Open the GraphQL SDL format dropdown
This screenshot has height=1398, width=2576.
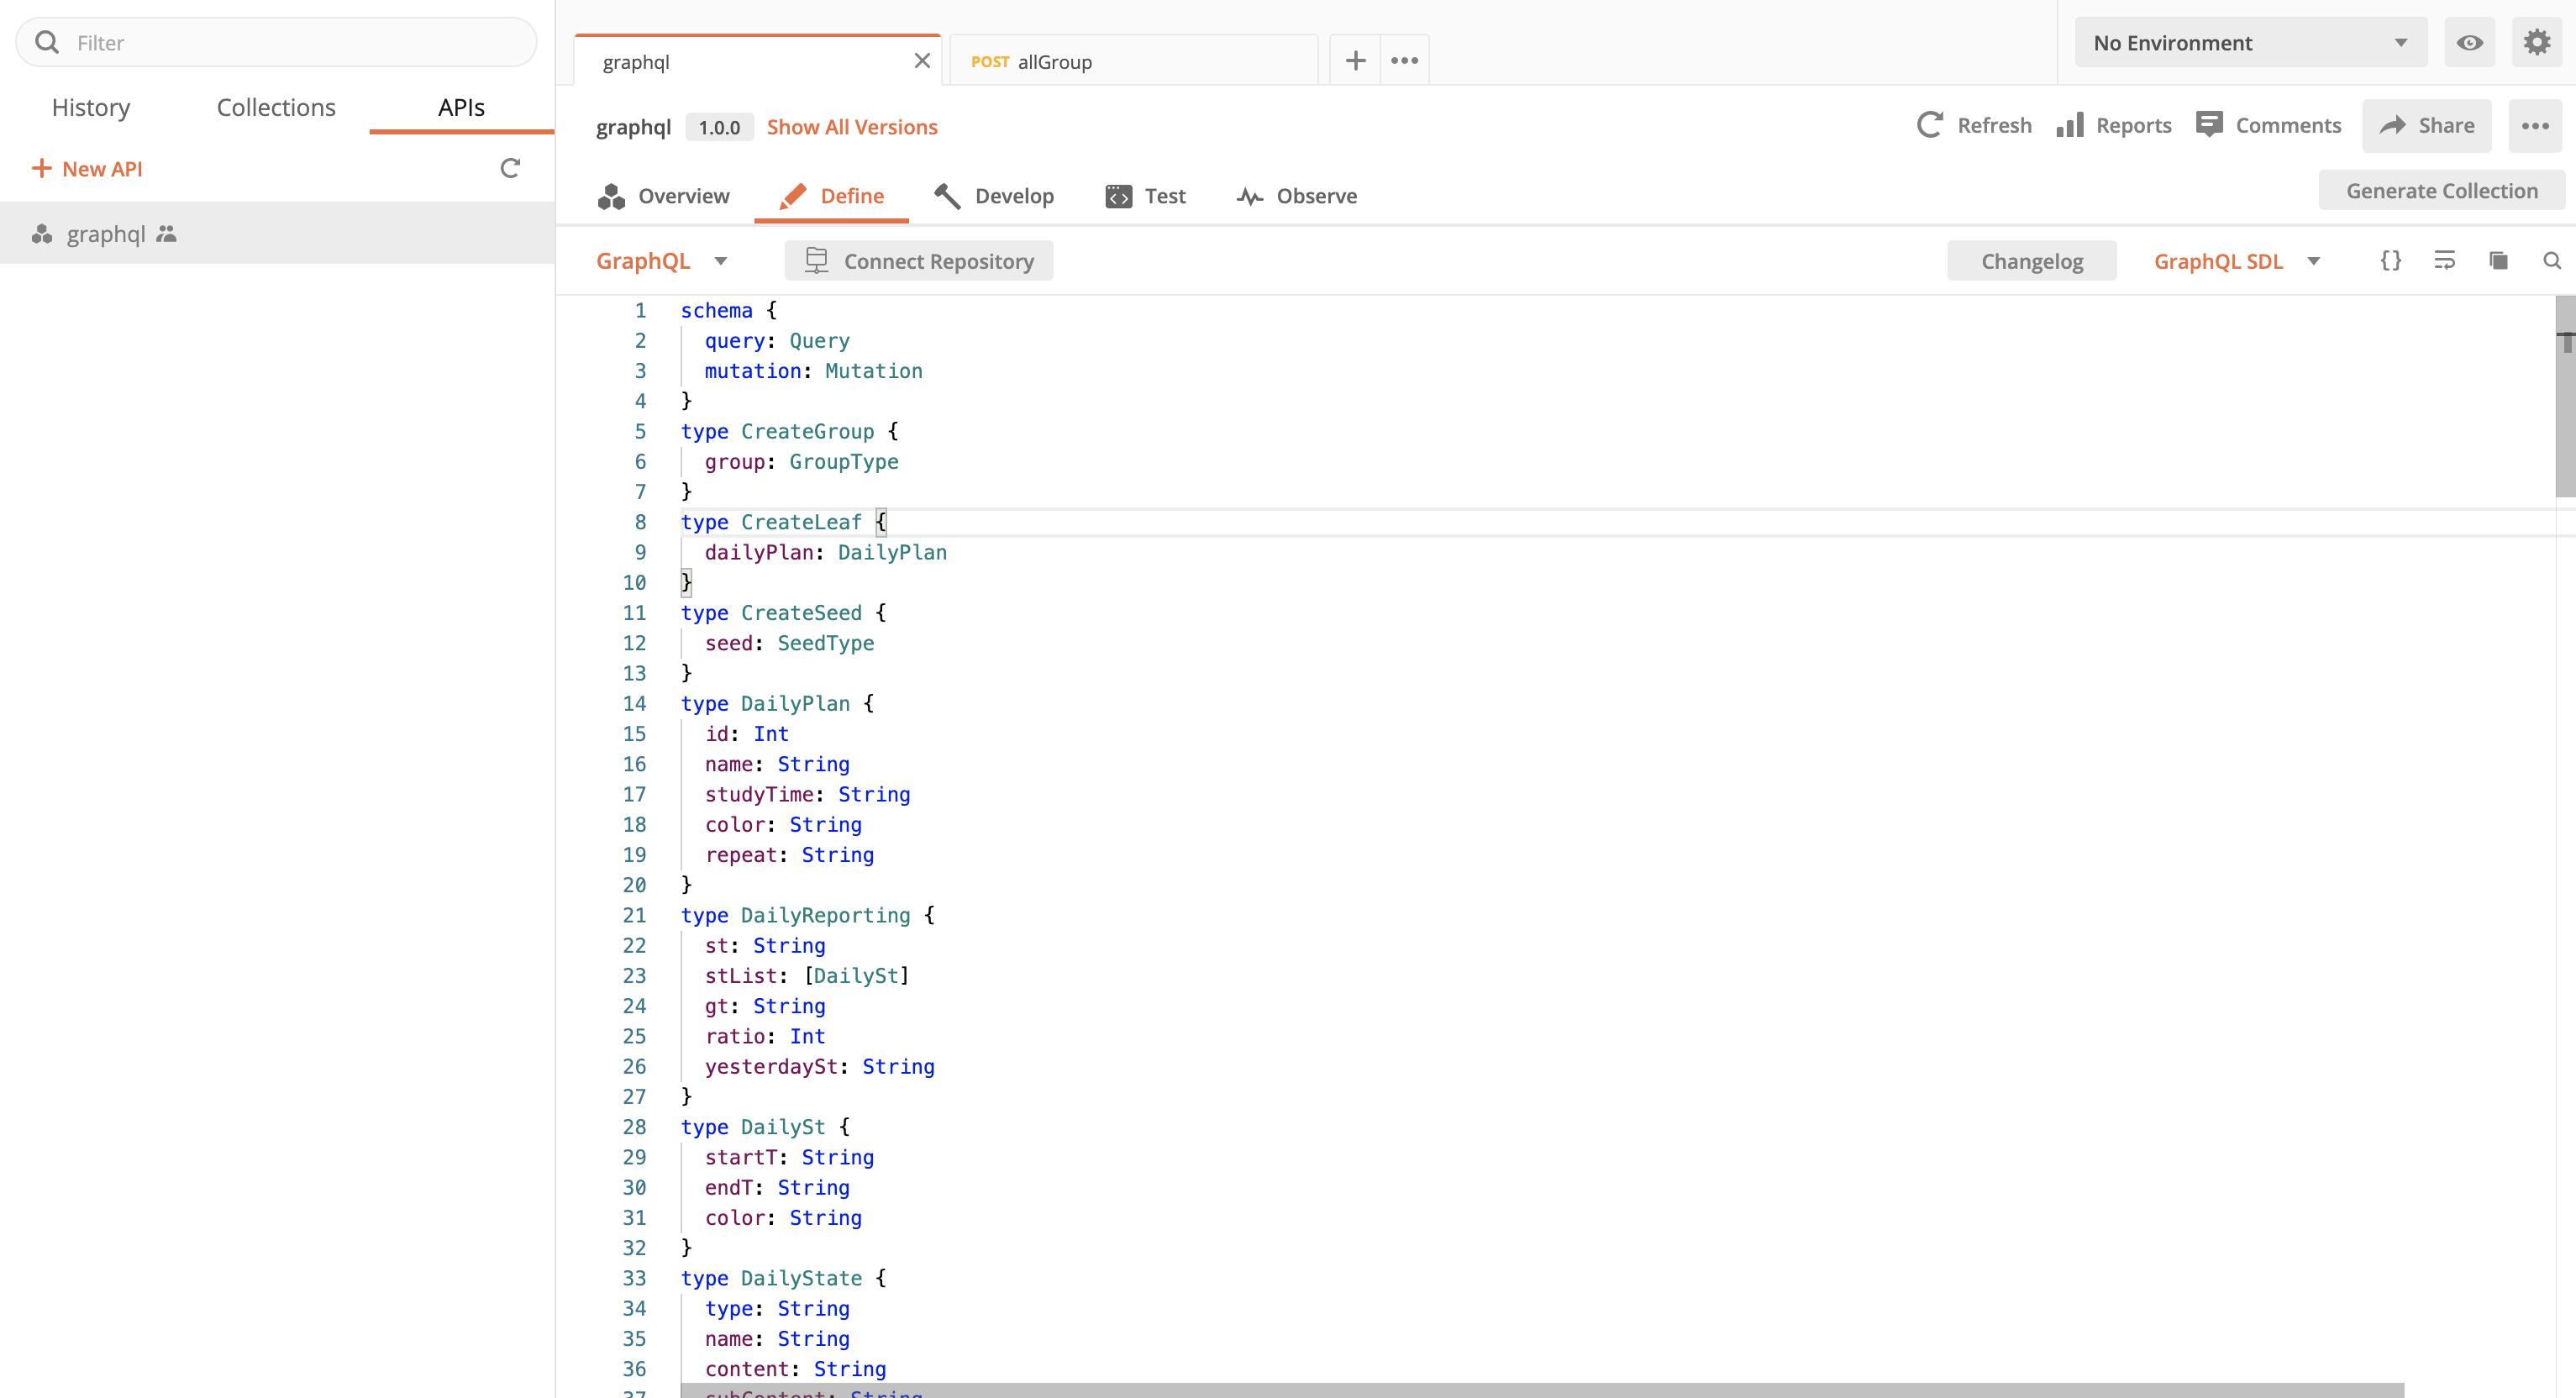[x=2235, y=261]
